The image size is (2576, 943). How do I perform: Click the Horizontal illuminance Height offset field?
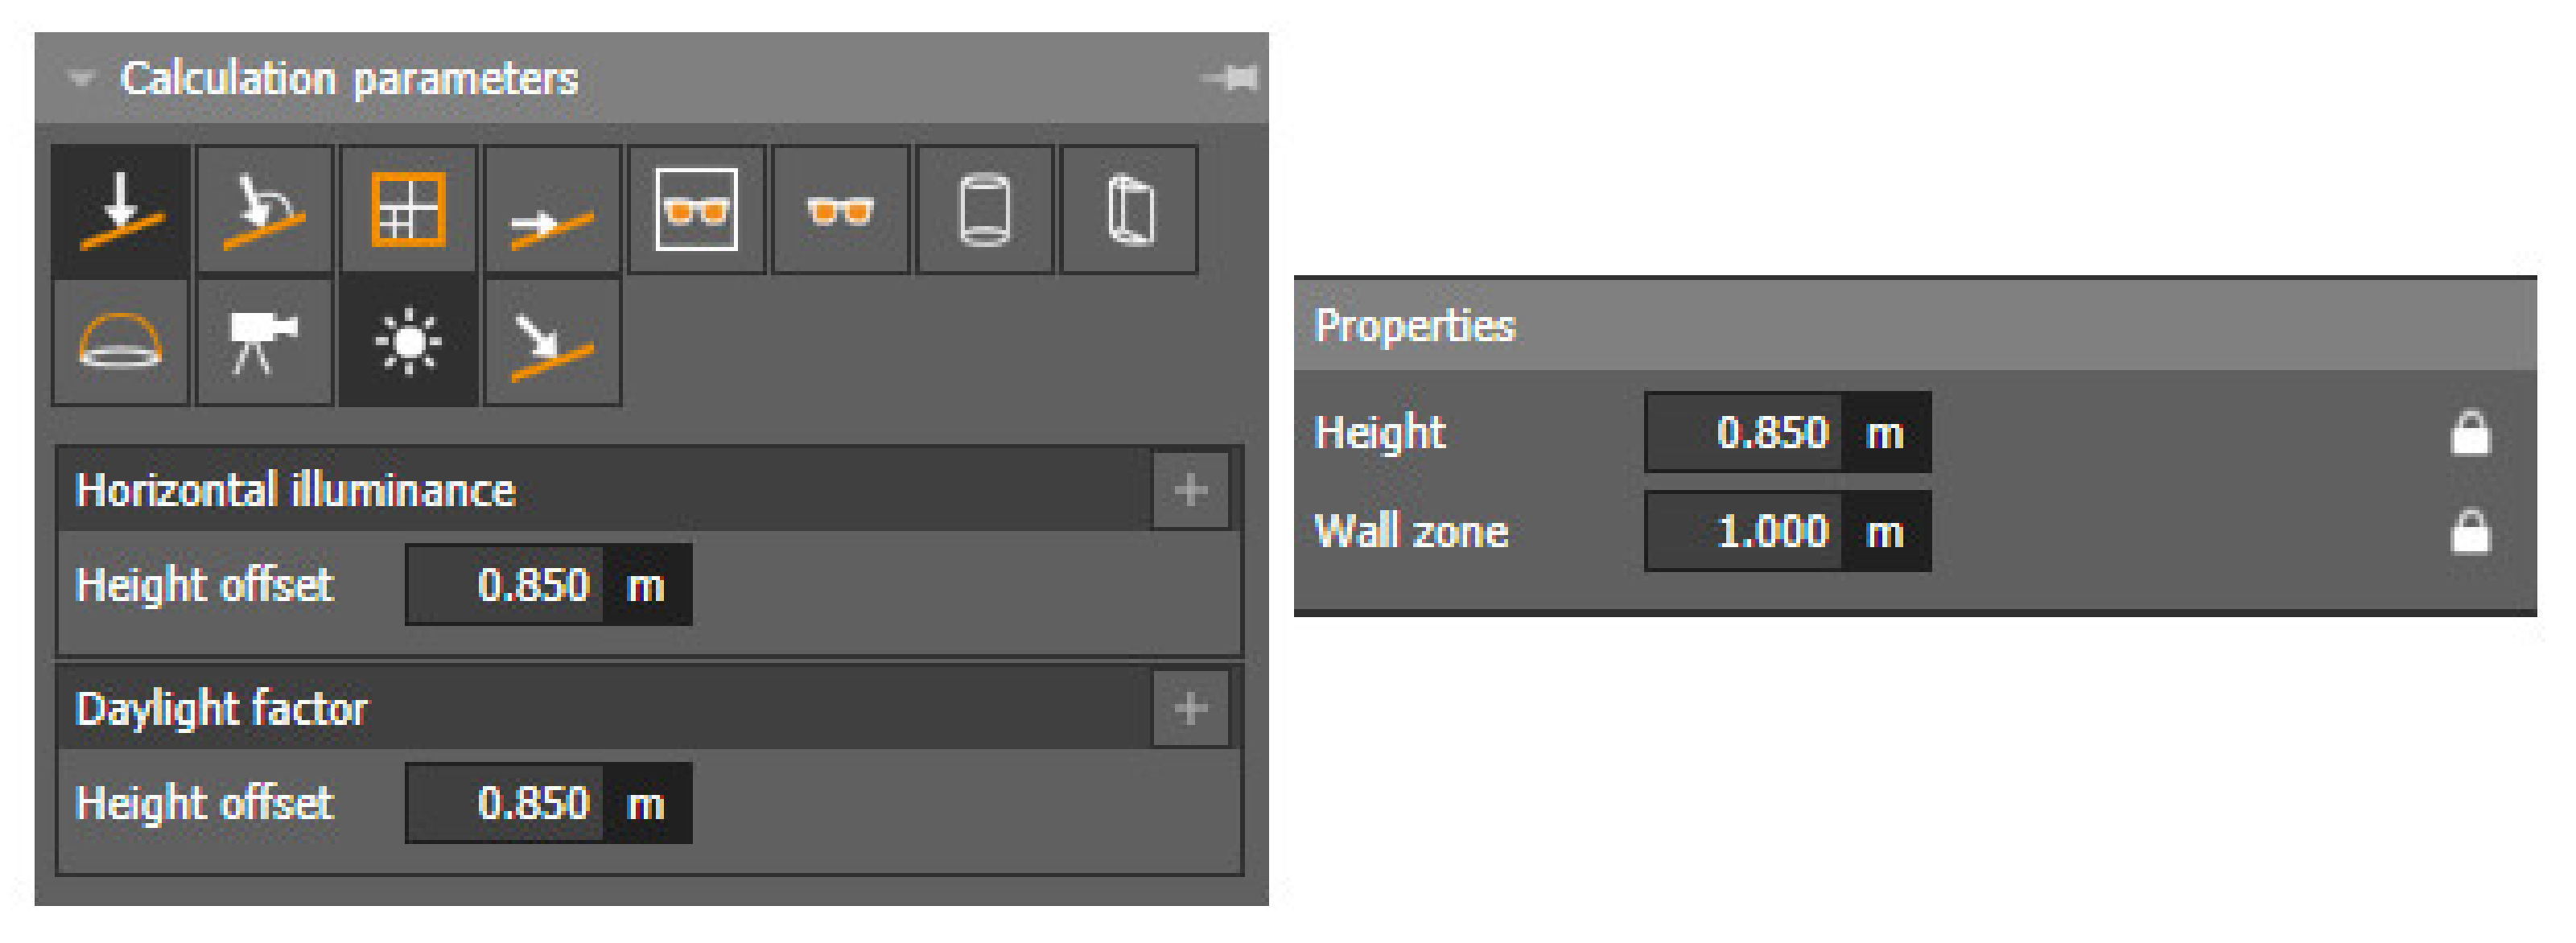(x=507, y=585)
